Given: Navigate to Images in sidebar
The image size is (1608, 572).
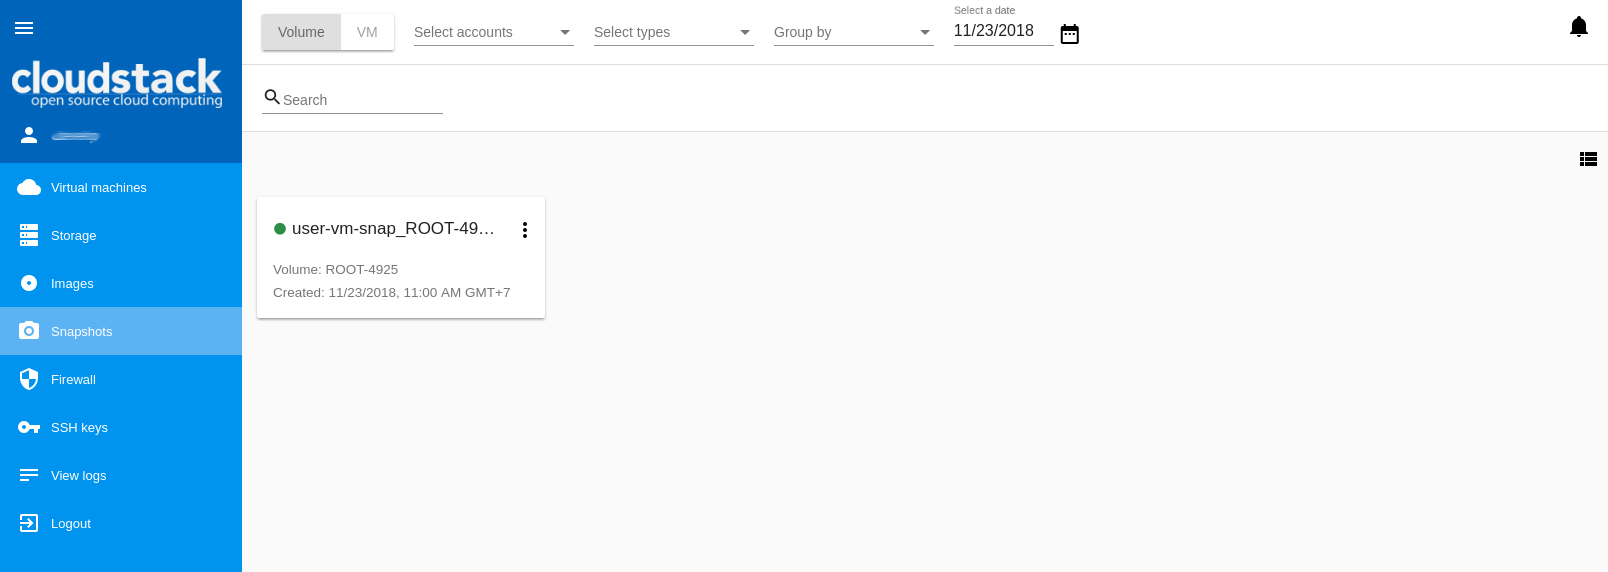Looking at the screenshot, I should pos(72,284).
